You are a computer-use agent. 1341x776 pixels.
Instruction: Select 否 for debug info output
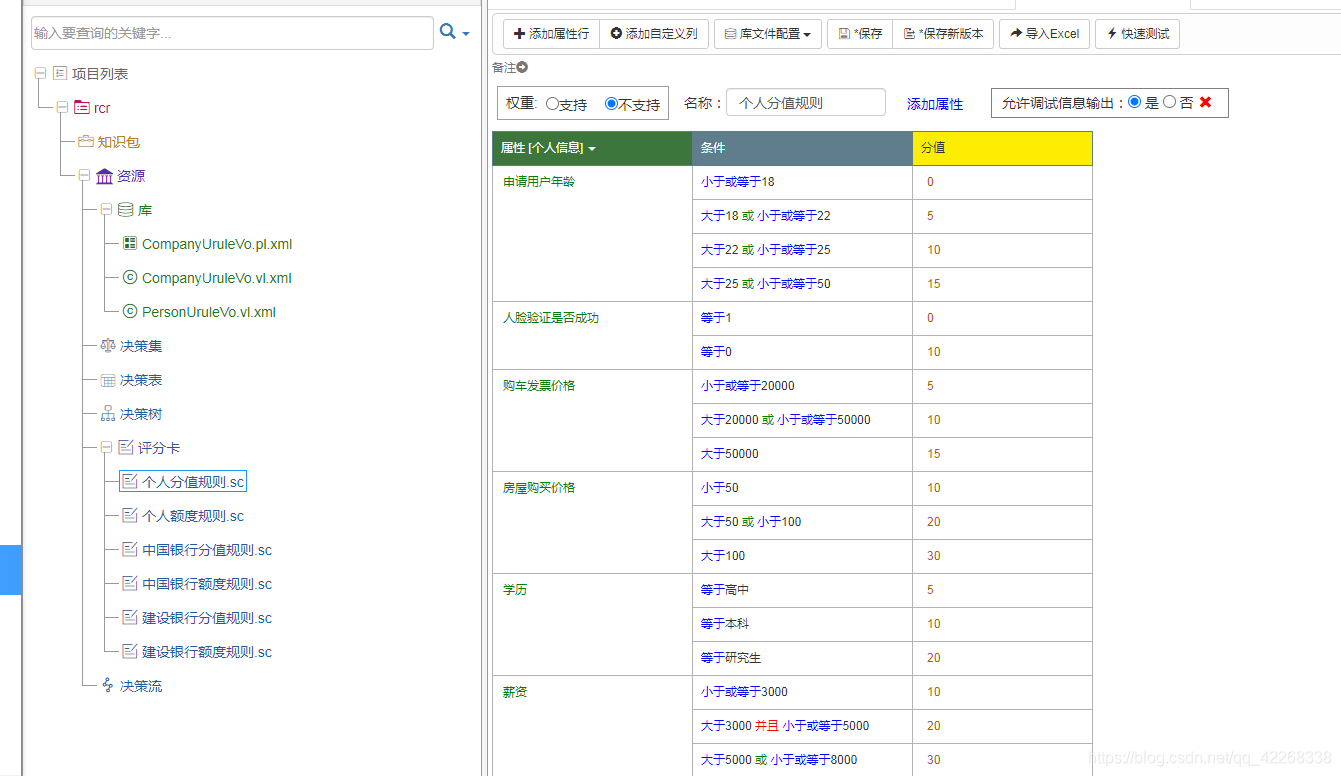[x=1170, y=102]
